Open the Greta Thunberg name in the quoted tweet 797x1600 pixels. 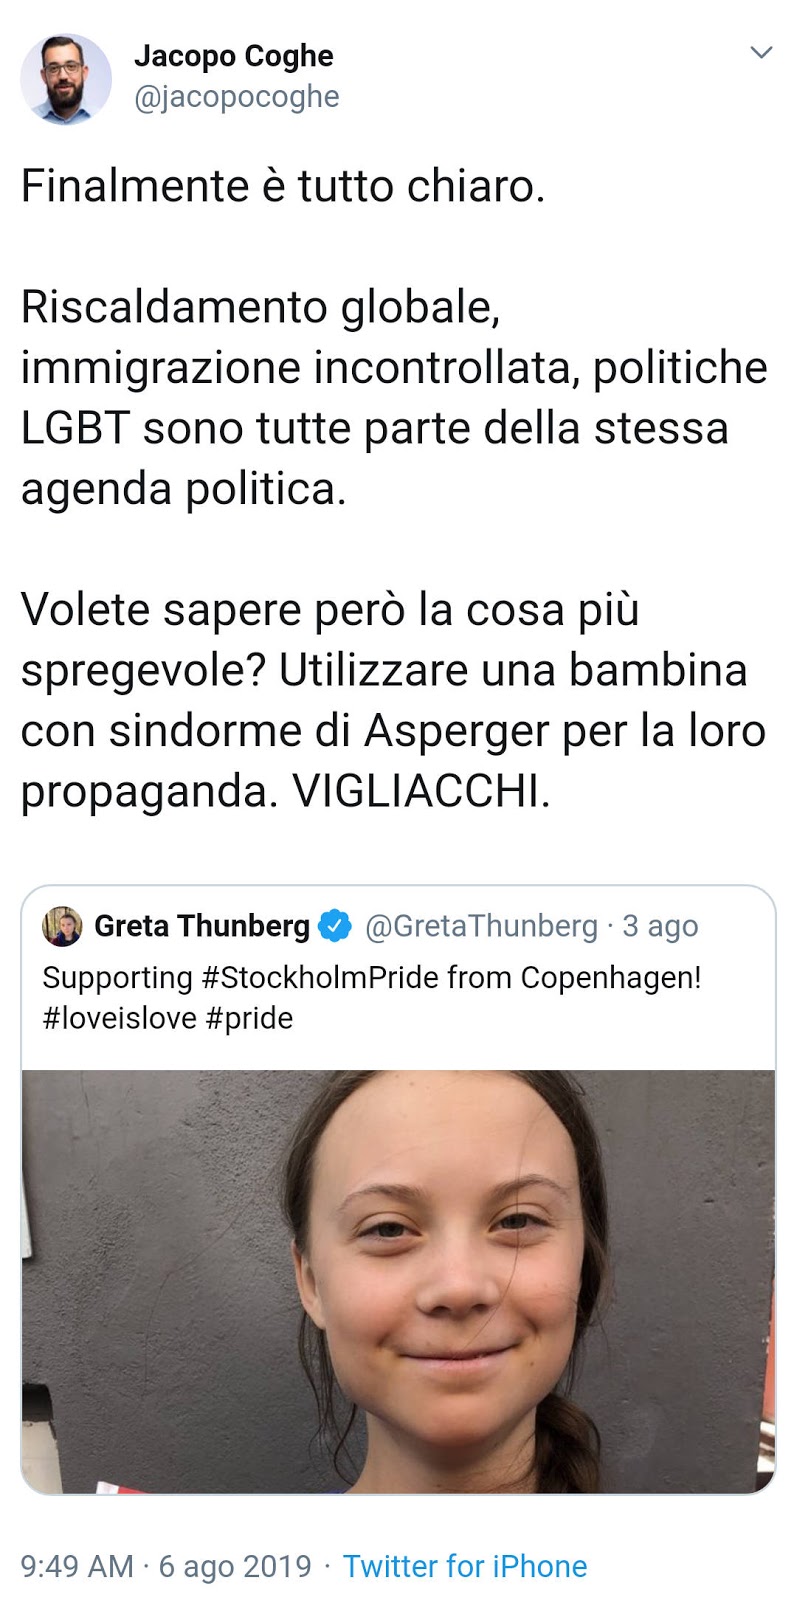point(202,926)
